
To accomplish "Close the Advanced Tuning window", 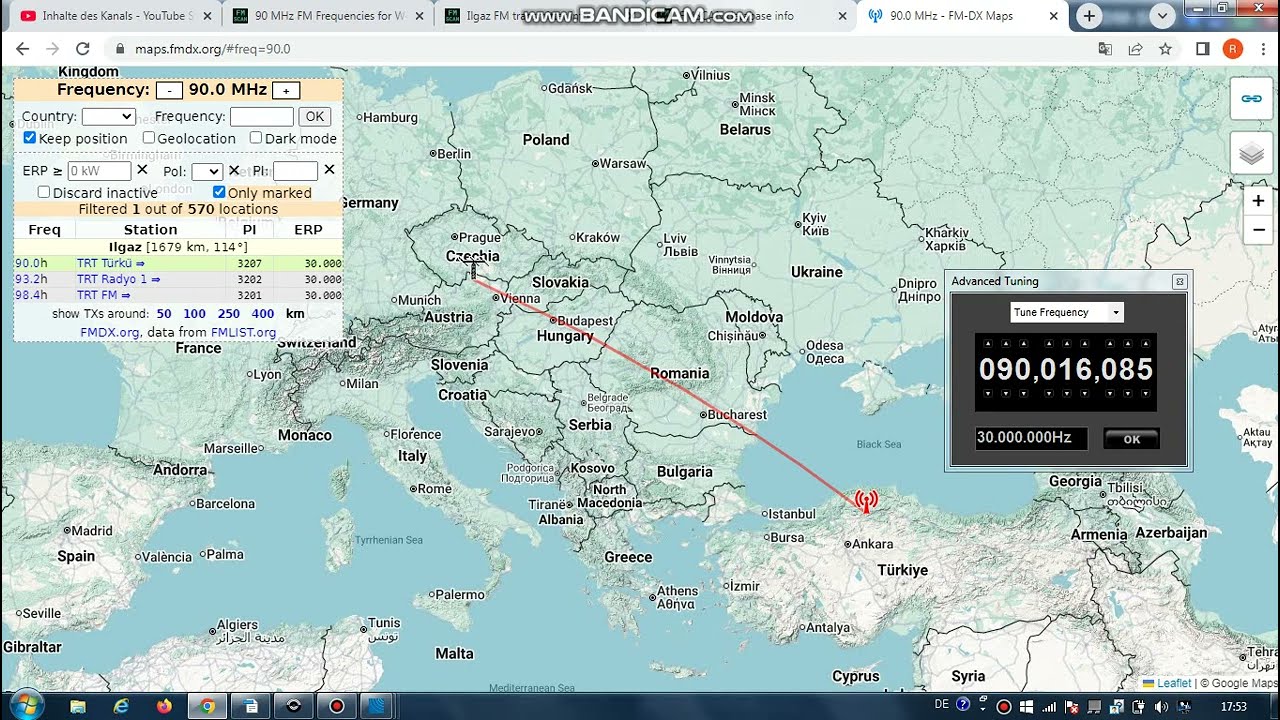I will pyautogui.click(x=1179, y=282).
